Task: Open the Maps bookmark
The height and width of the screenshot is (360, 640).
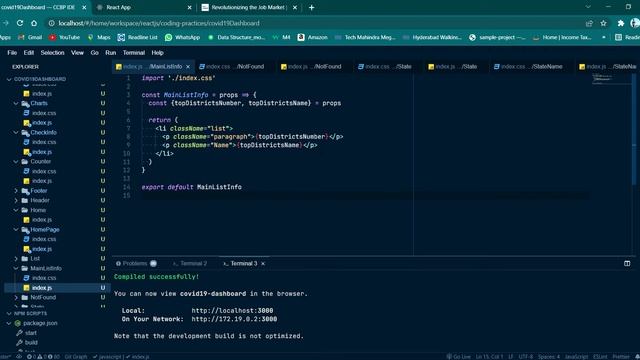Action: (99, 37)
